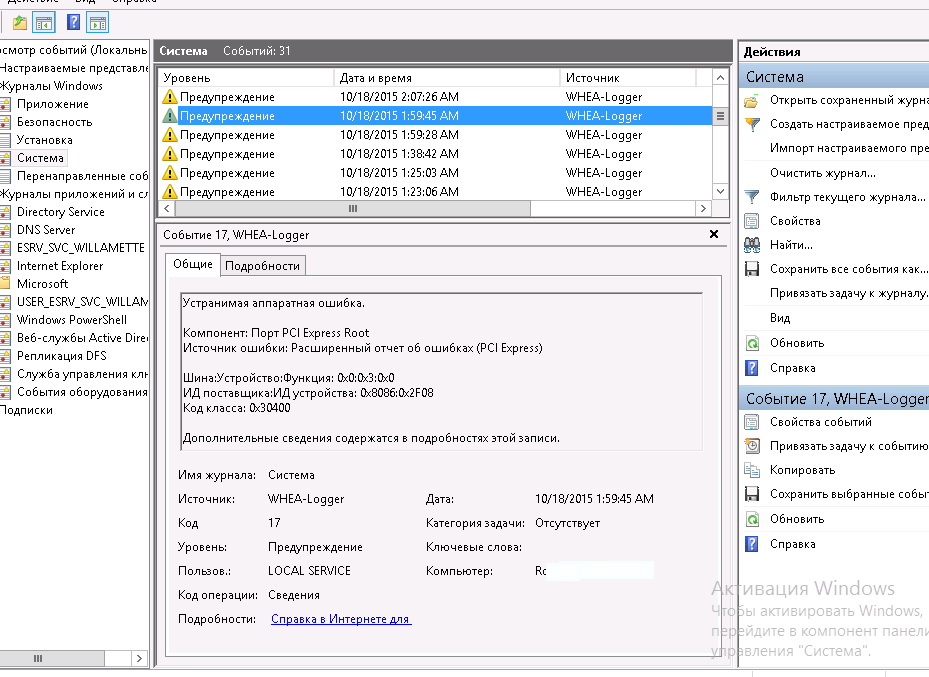Switch to the Подробности tab
The image size is (929, 677).
[x=262, y=266]
